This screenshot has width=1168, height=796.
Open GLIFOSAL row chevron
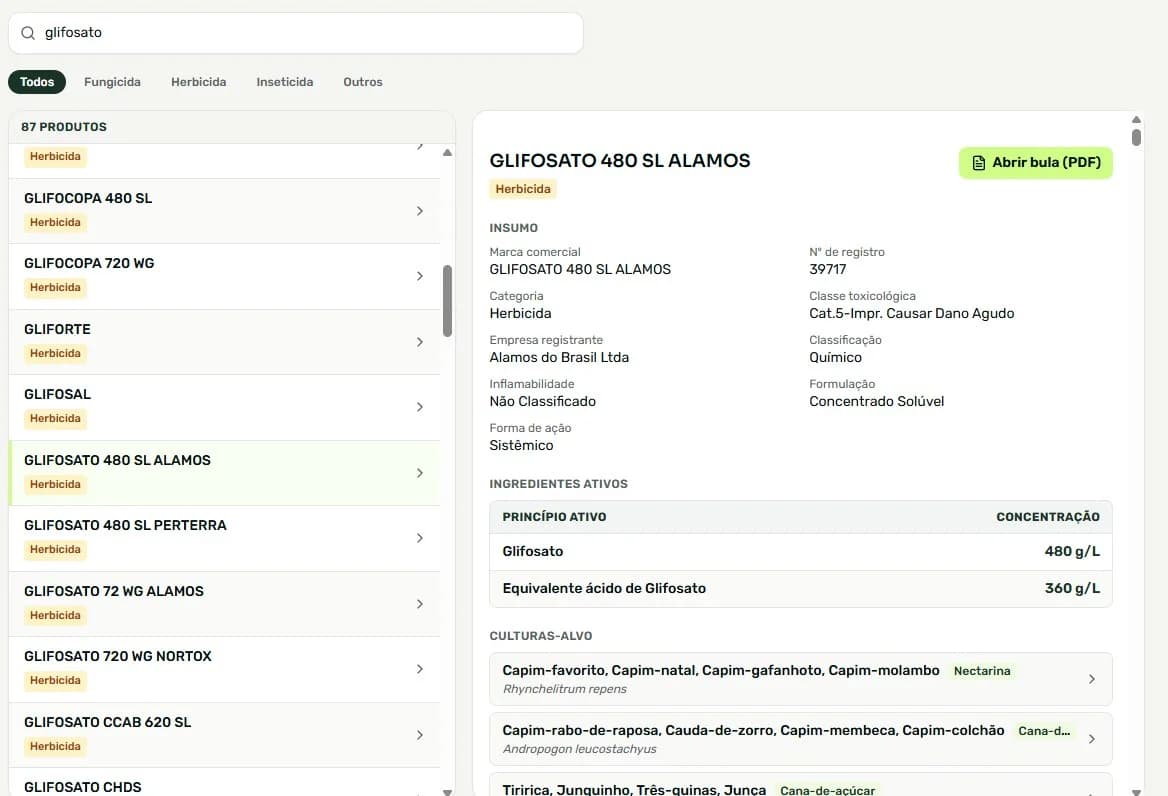tap(420, 407)
